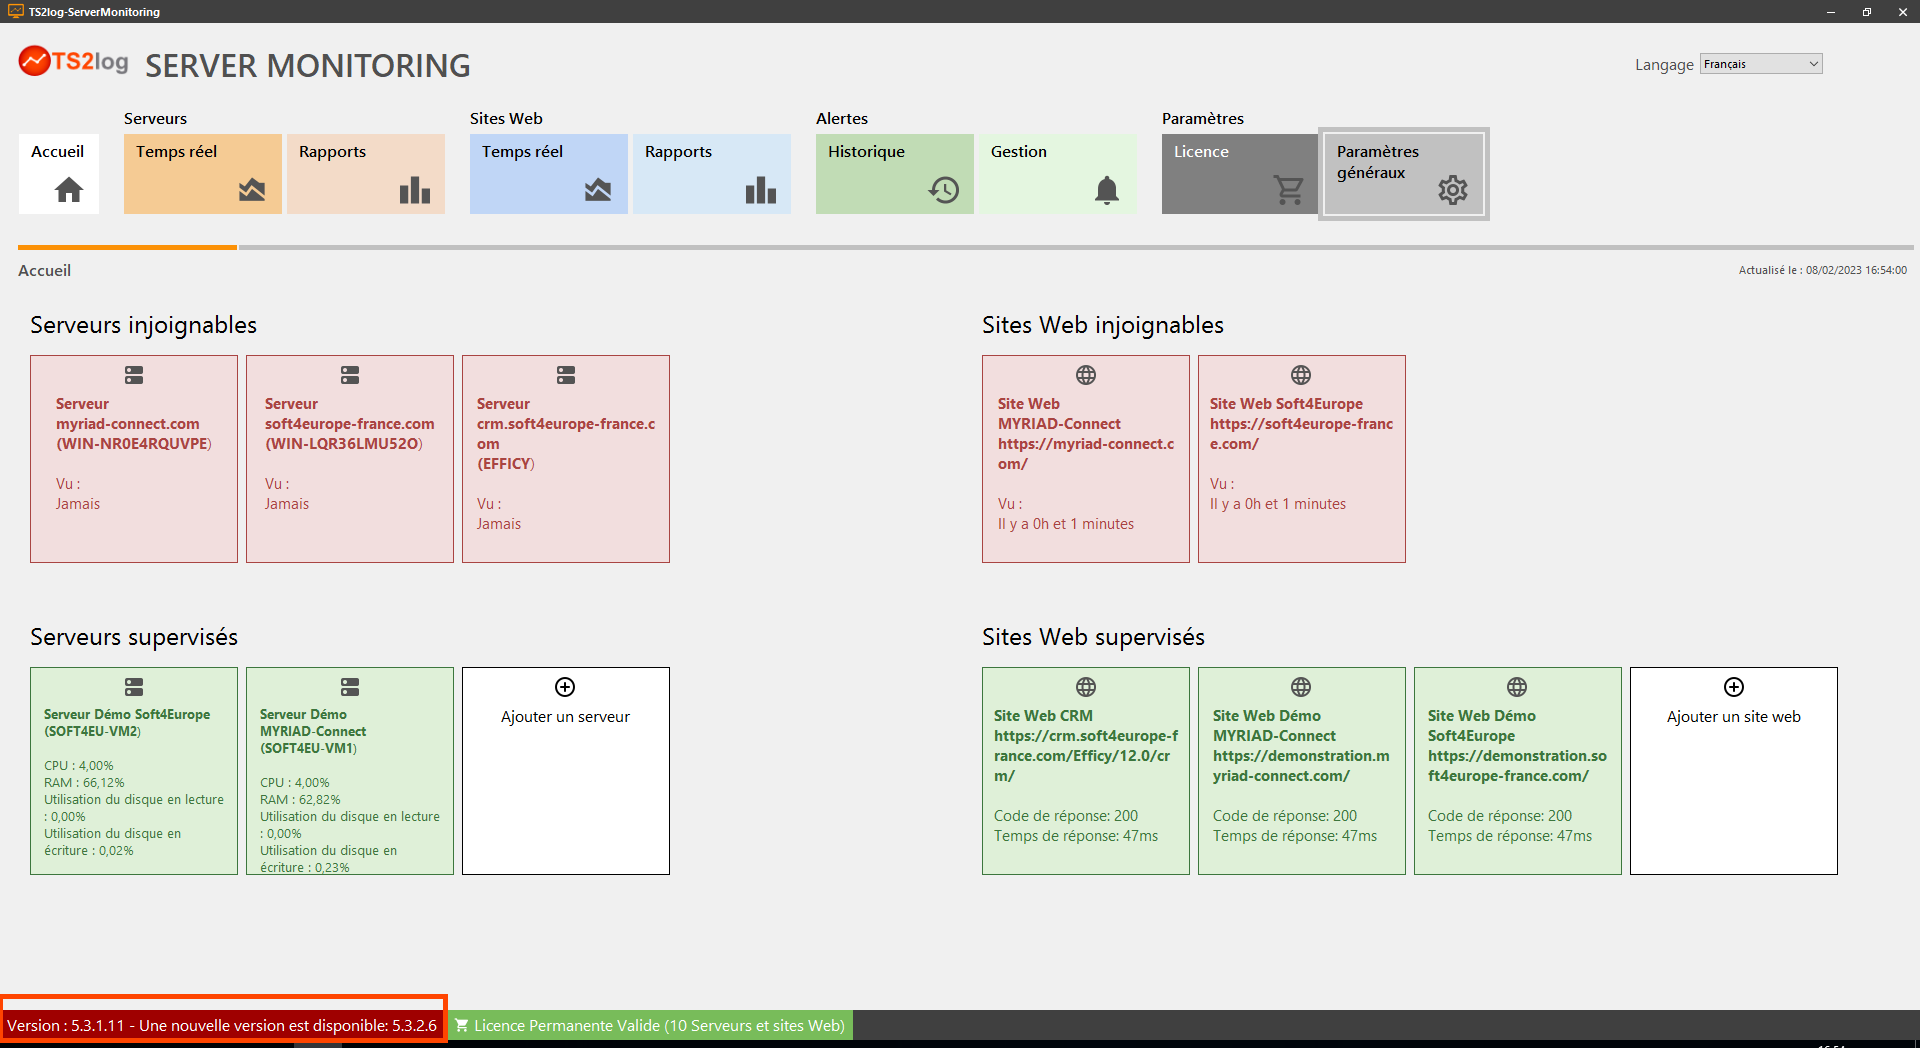Screen dimensions: 1920x1048
Task: Click RAM : 62,82% value
Action: tap(300, 800)
